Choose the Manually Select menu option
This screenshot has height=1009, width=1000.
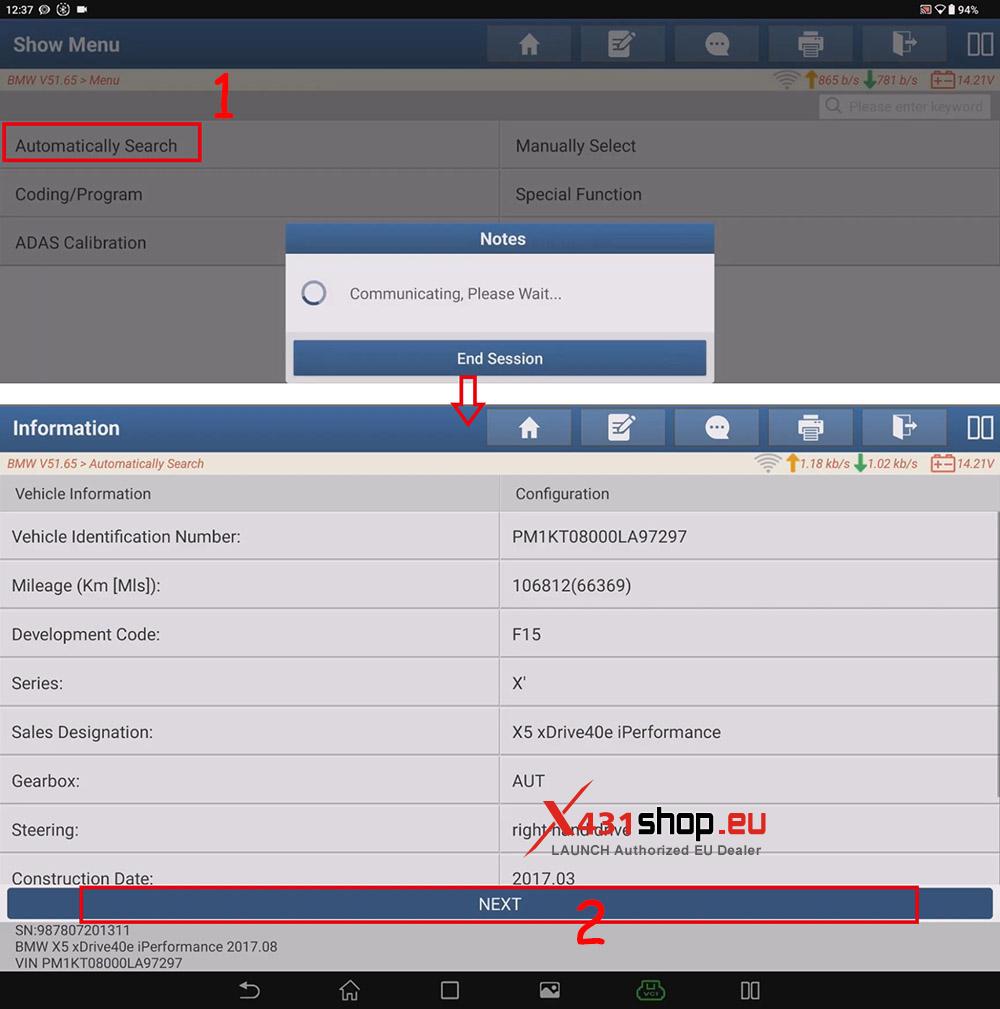click(576, 146)
